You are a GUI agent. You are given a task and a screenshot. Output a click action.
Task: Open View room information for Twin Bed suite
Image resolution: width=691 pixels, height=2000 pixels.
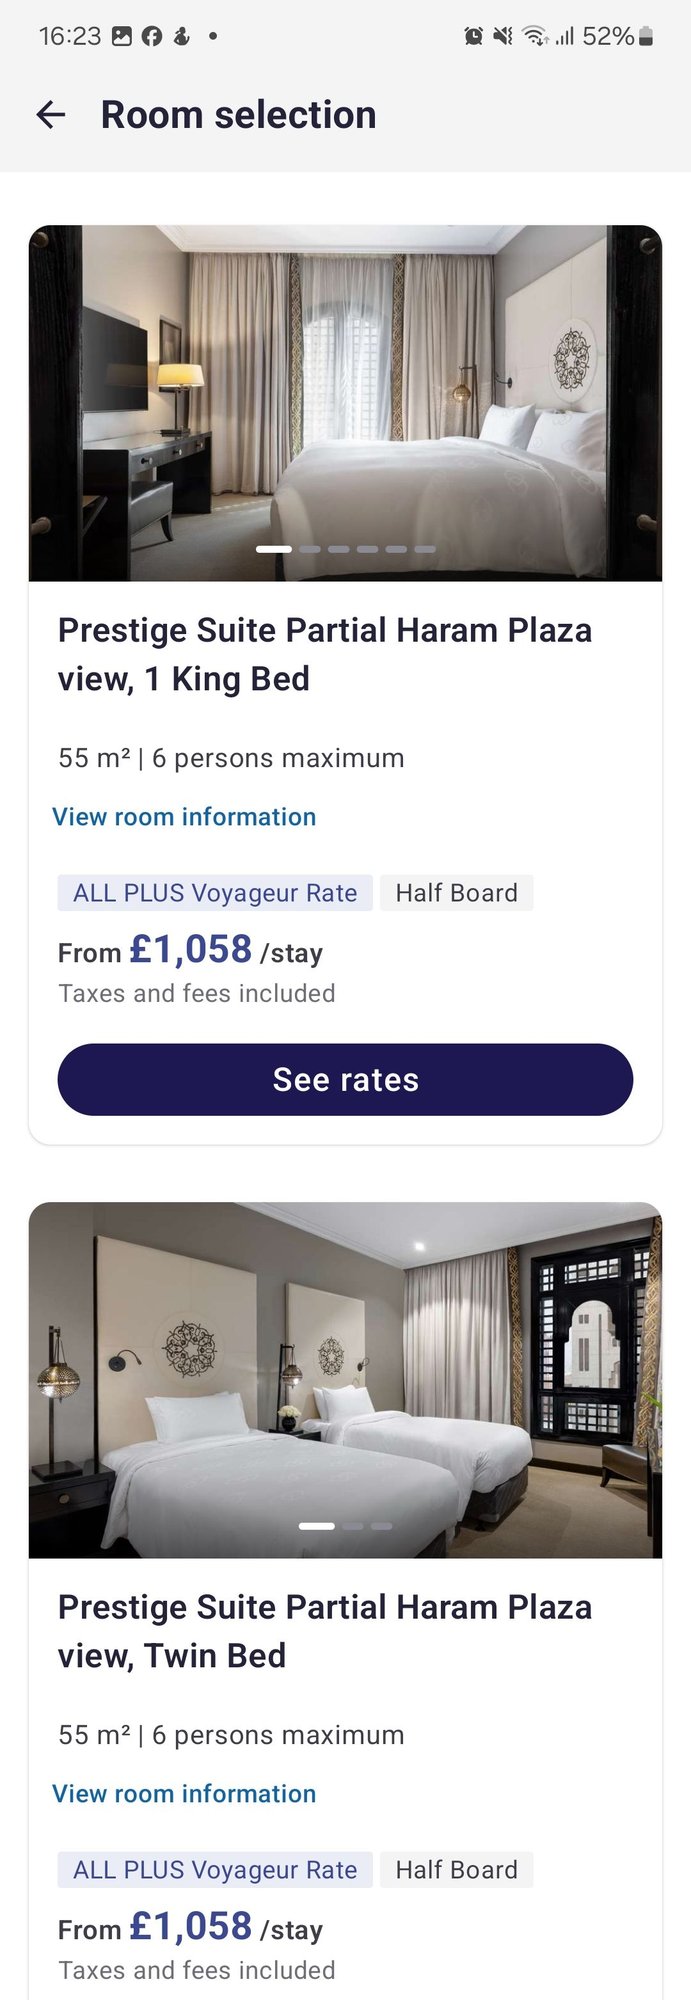184,1794
